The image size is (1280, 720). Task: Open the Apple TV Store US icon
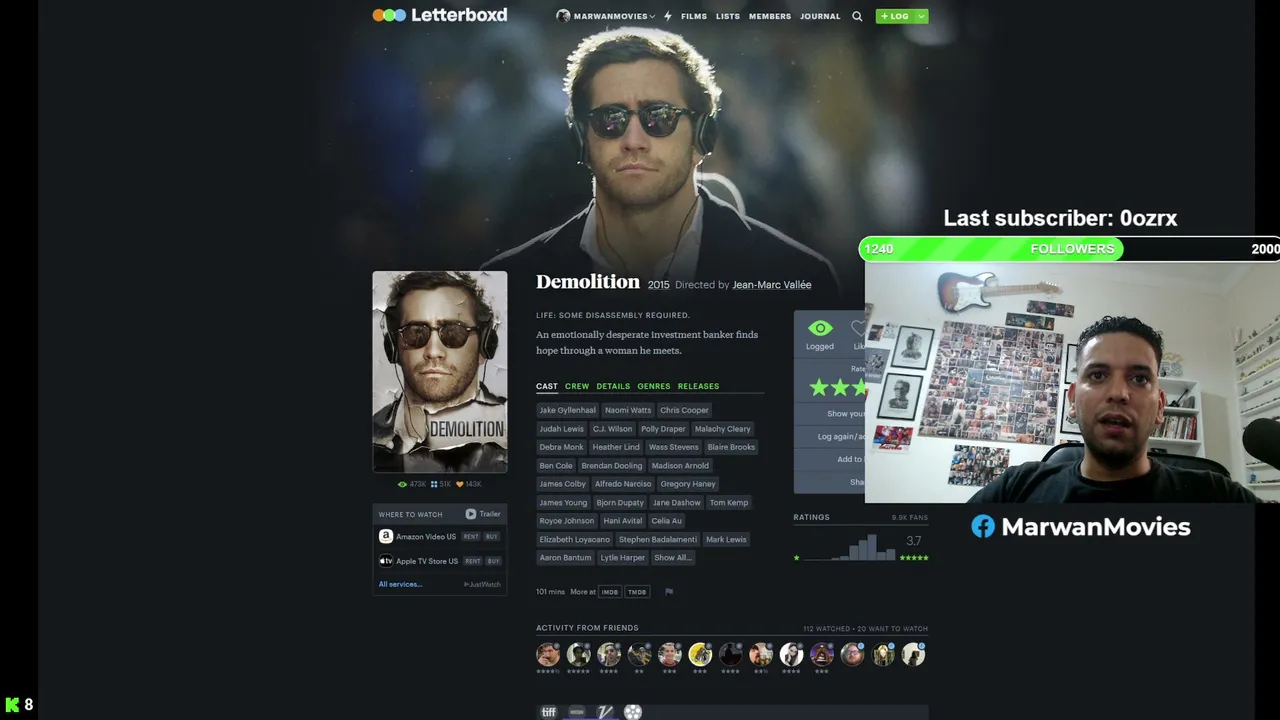(x=385, y=561)
